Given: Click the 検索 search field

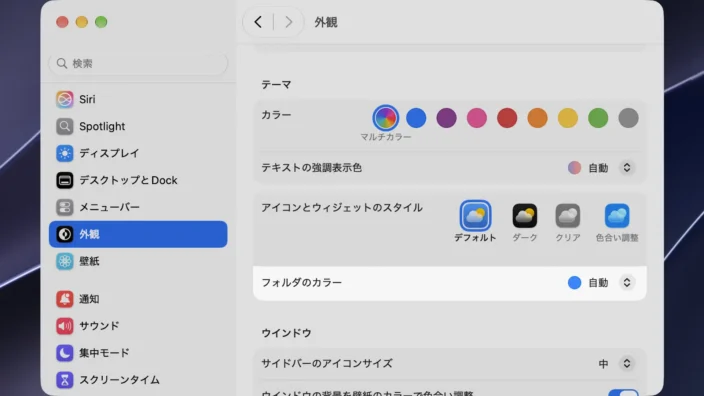Looking at the screenshot, I should (138, 63).
